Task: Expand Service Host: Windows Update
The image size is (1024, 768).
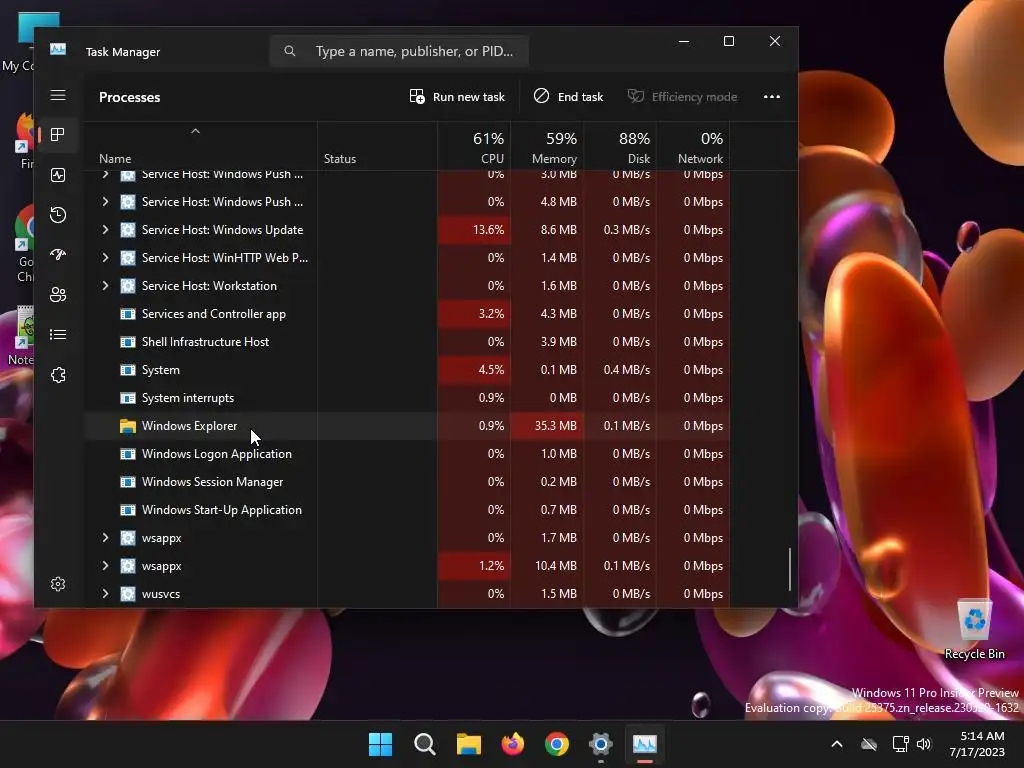Action: [105, 229]
